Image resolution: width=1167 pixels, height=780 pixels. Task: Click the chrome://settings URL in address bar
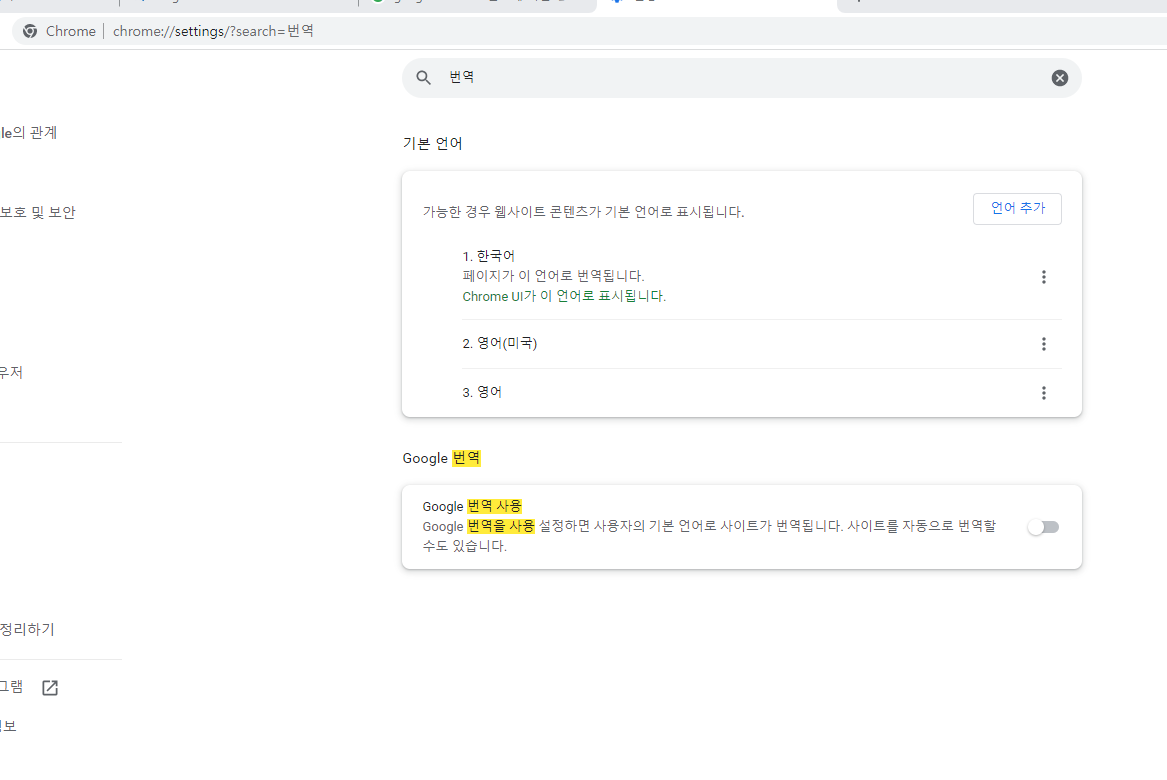(213, 31)
